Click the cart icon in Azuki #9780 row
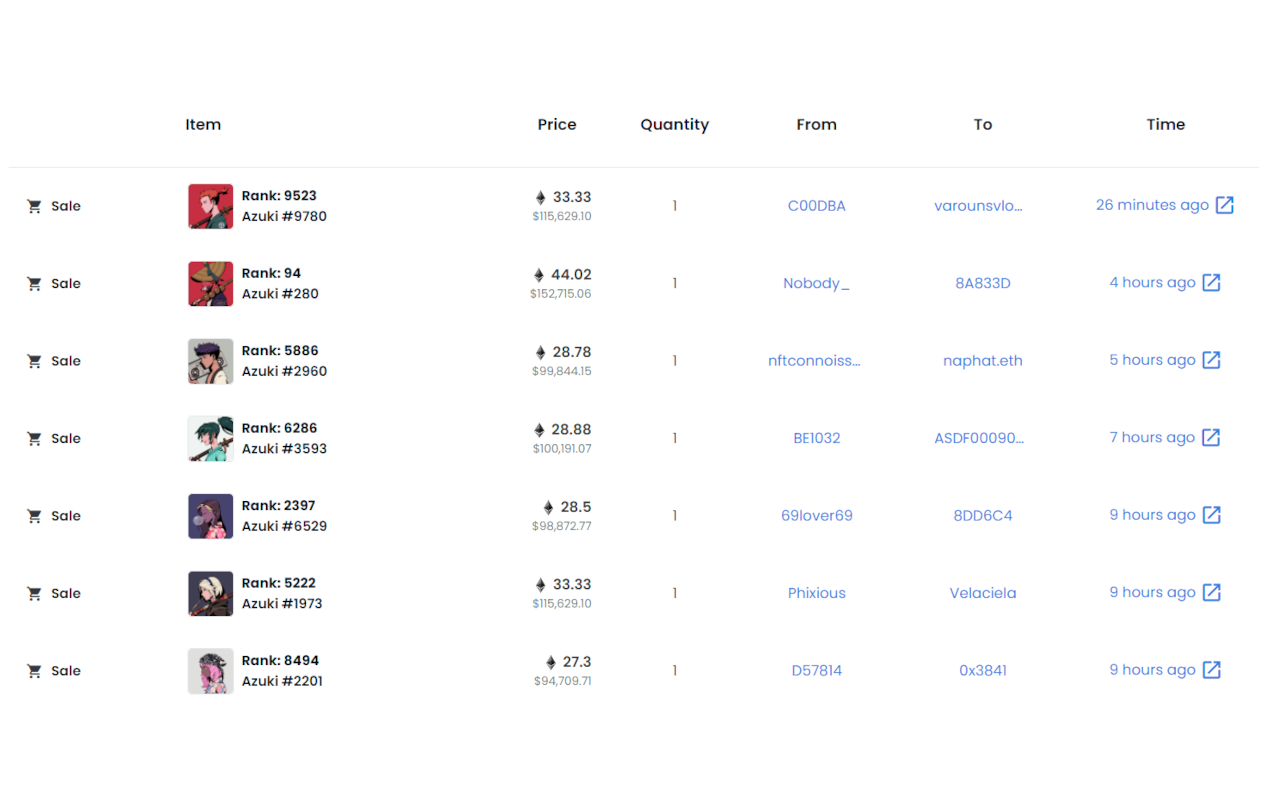Screen dimensions: 1280x800 [x=34, y=206]
